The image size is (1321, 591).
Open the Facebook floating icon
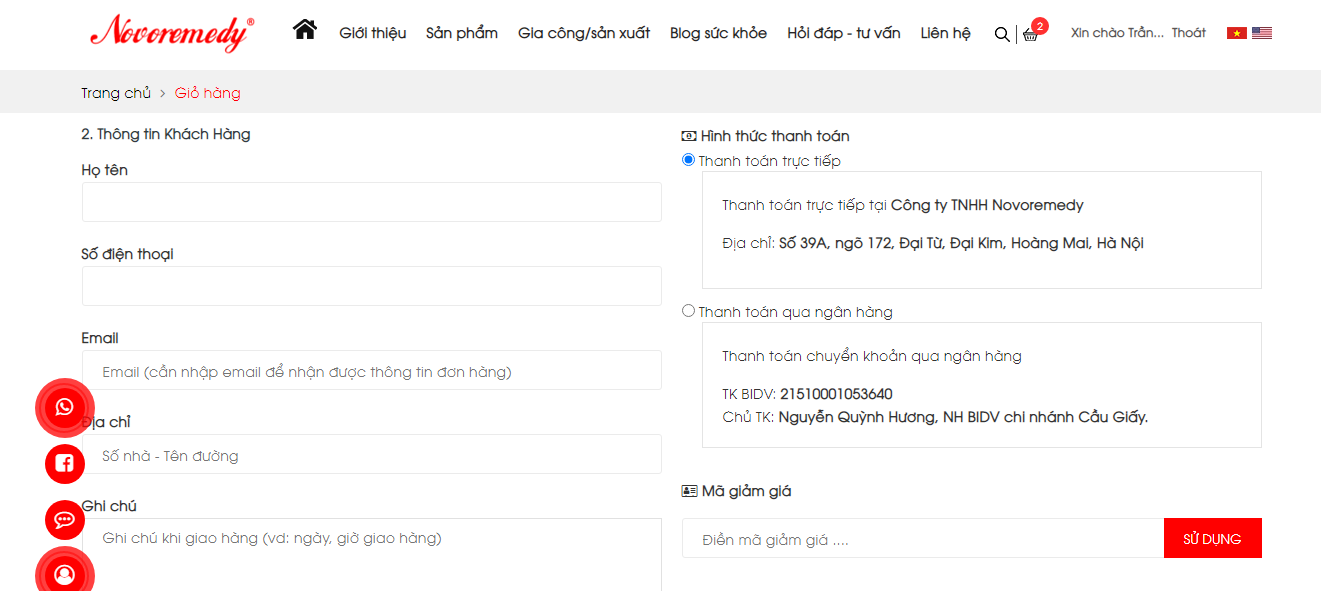click(65, 463)
